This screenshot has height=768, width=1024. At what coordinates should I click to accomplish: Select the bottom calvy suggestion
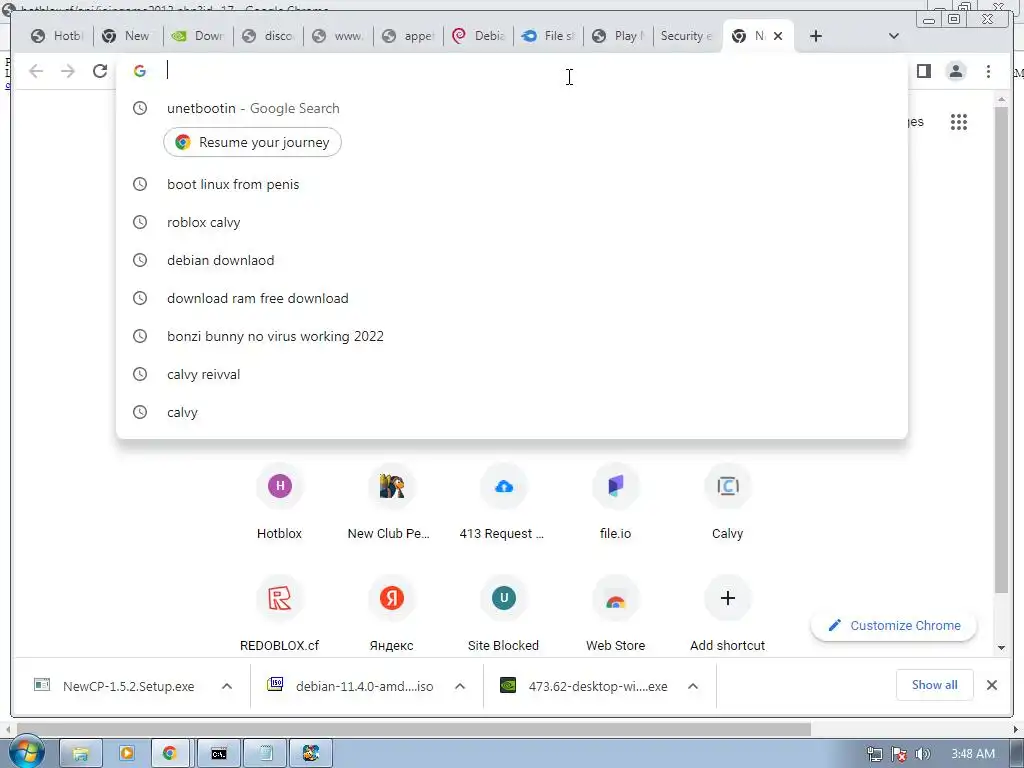pos(511,412)
